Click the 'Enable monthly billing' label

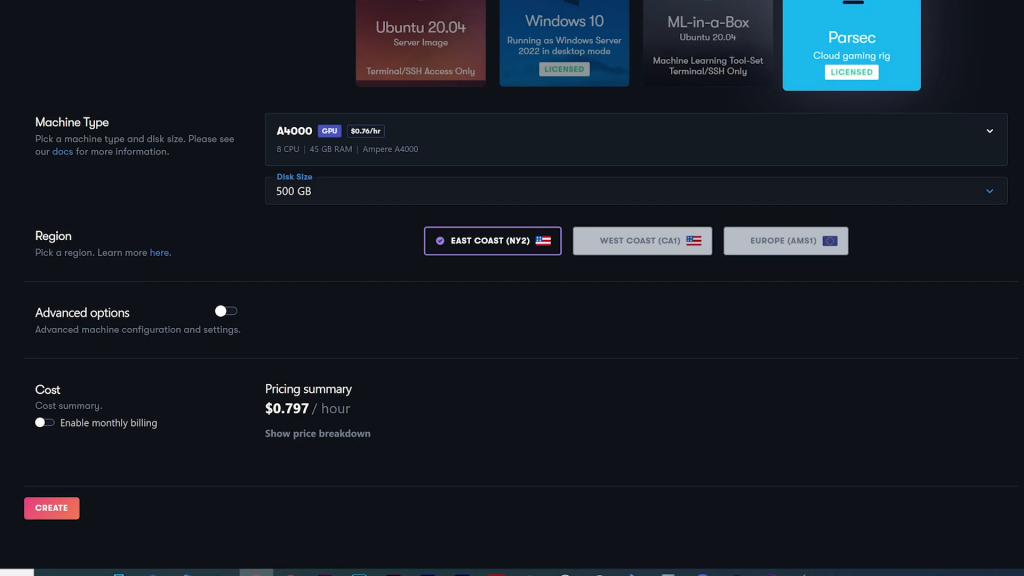(108, 423)
